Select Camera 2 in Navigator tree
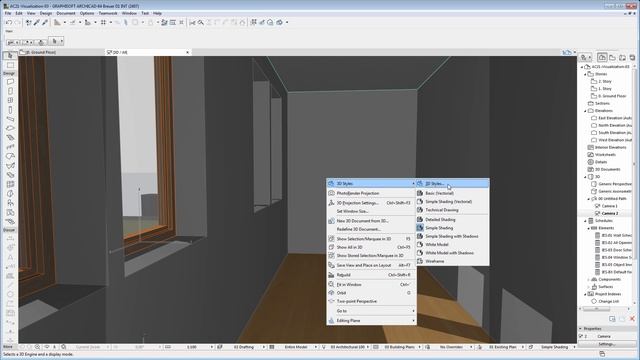Screen dimensions: 640x360 click(x=609, y=213)
